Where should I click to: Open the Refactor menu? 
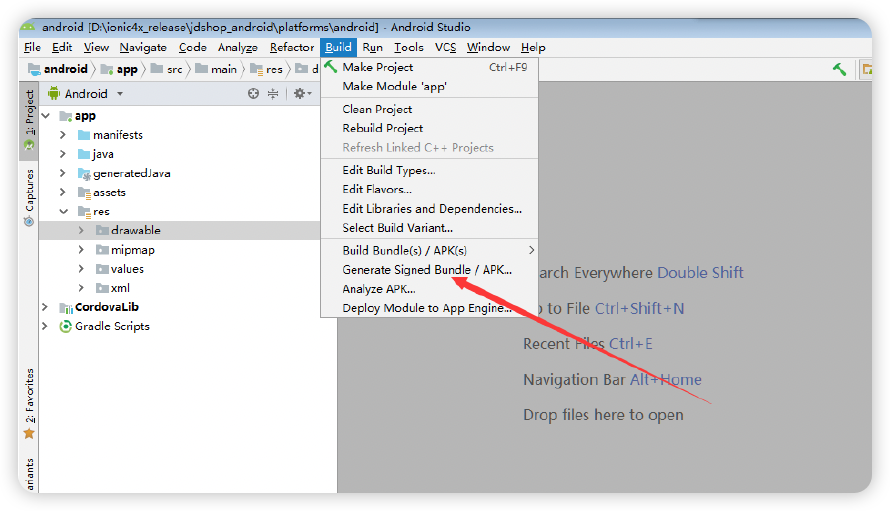coord(291,47)
